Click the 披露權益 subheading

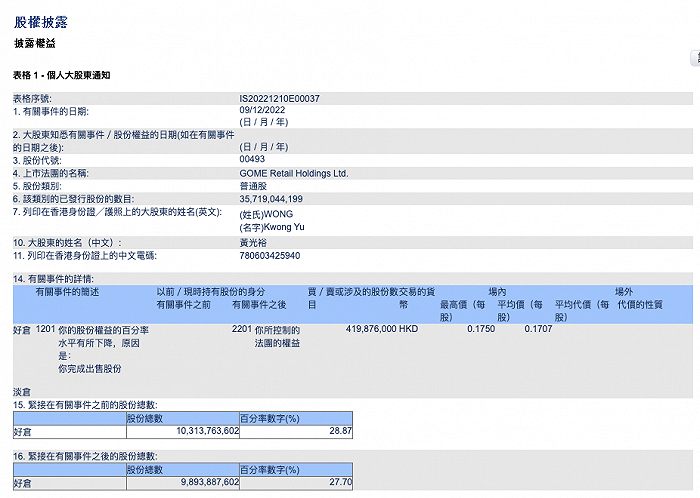pos(35,43)
